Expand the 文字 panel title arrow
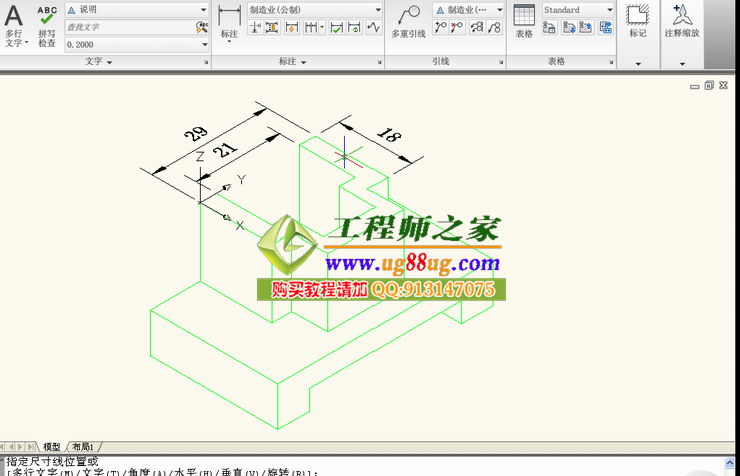 [109, 62]
